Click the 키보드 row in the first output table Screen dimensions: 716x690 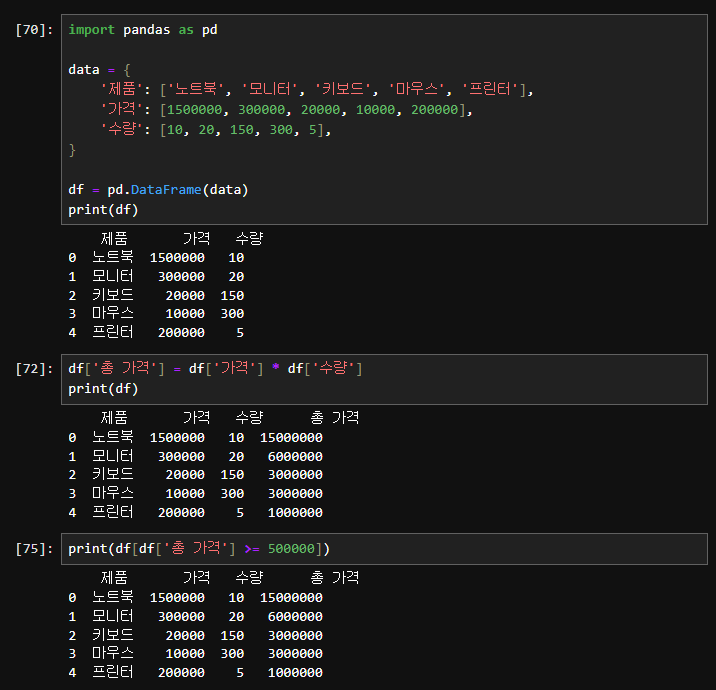pos(157,295)
